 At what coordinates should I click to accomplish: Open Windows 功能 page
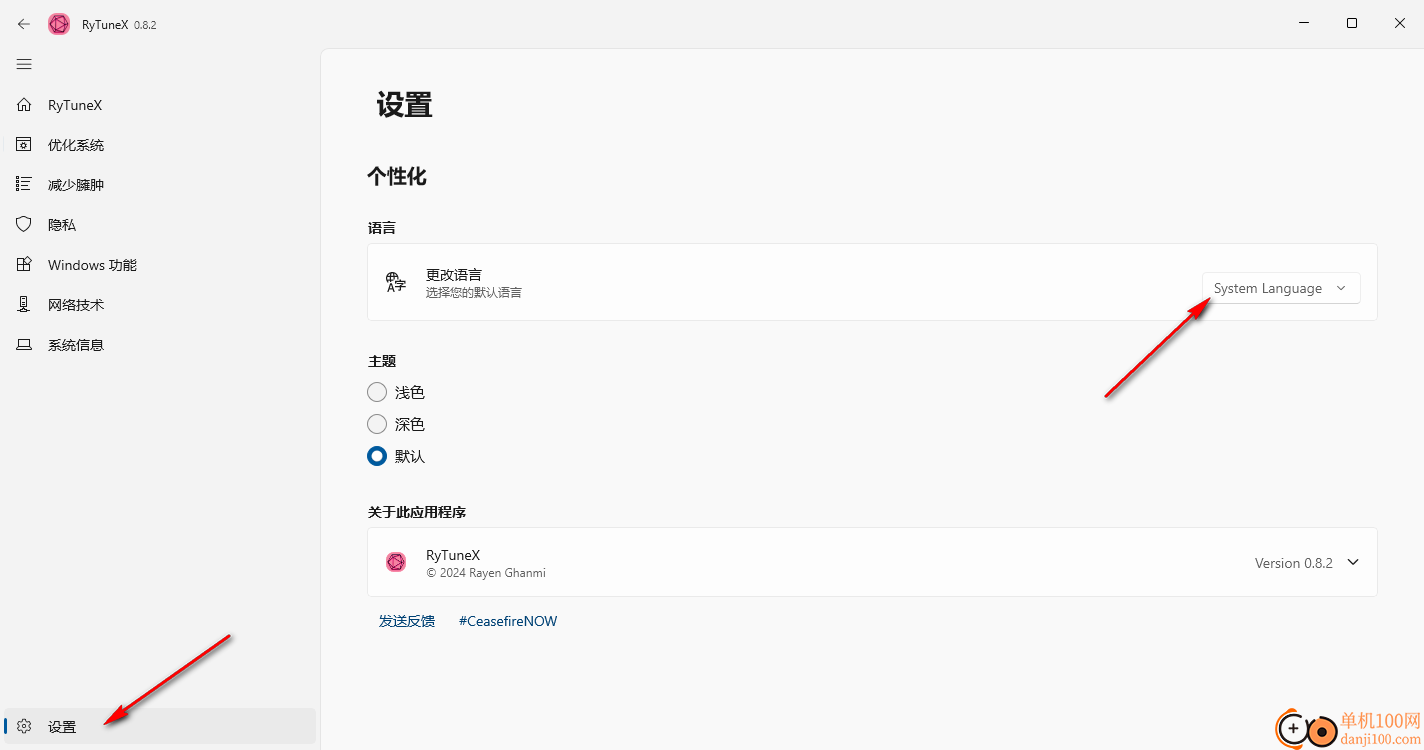[x=160, y=265]
